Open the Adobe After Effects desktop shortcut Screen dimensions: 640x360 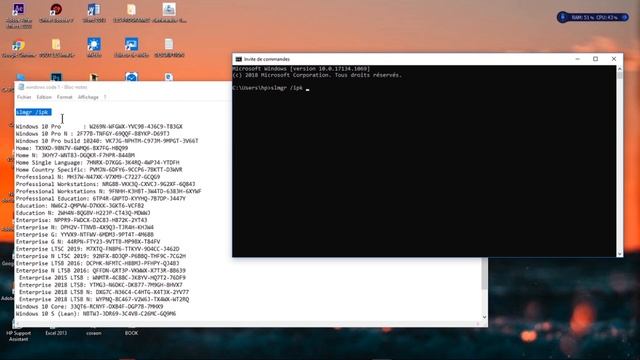[18, 9]
